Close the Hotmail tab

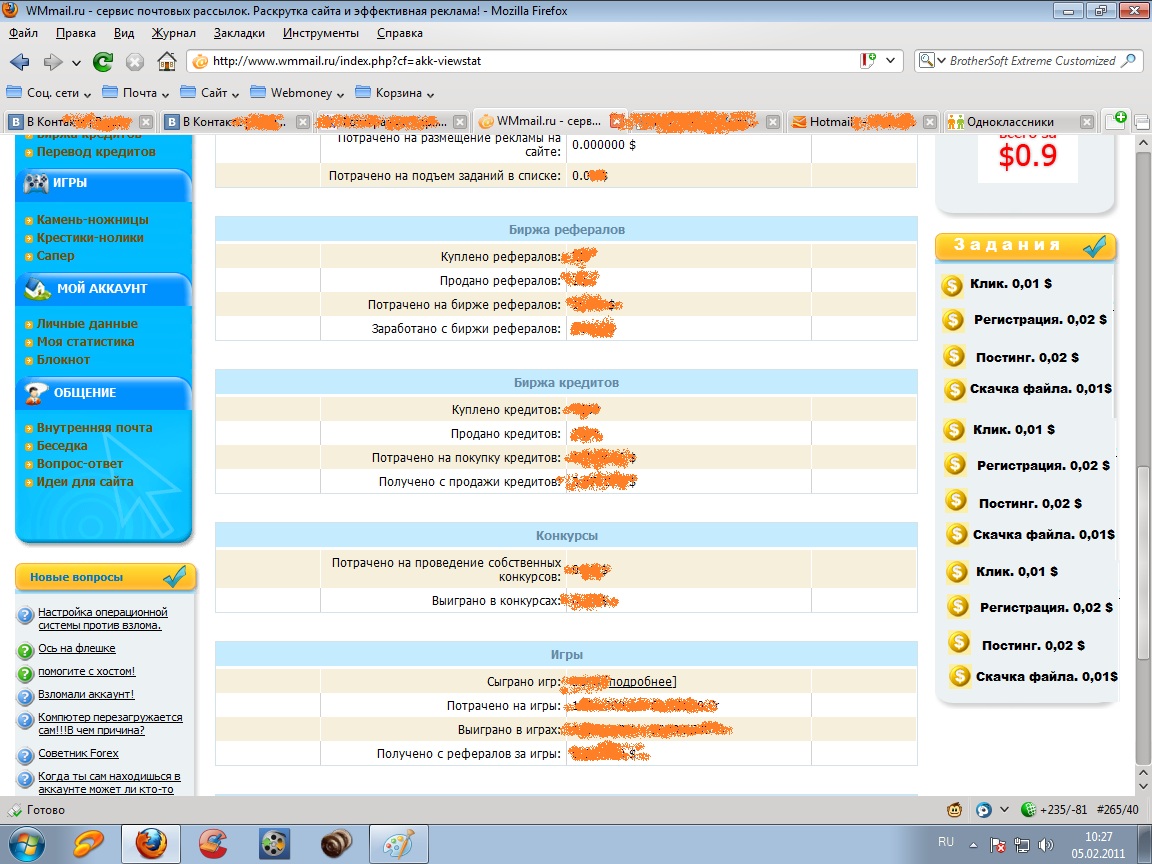[930, 122]
